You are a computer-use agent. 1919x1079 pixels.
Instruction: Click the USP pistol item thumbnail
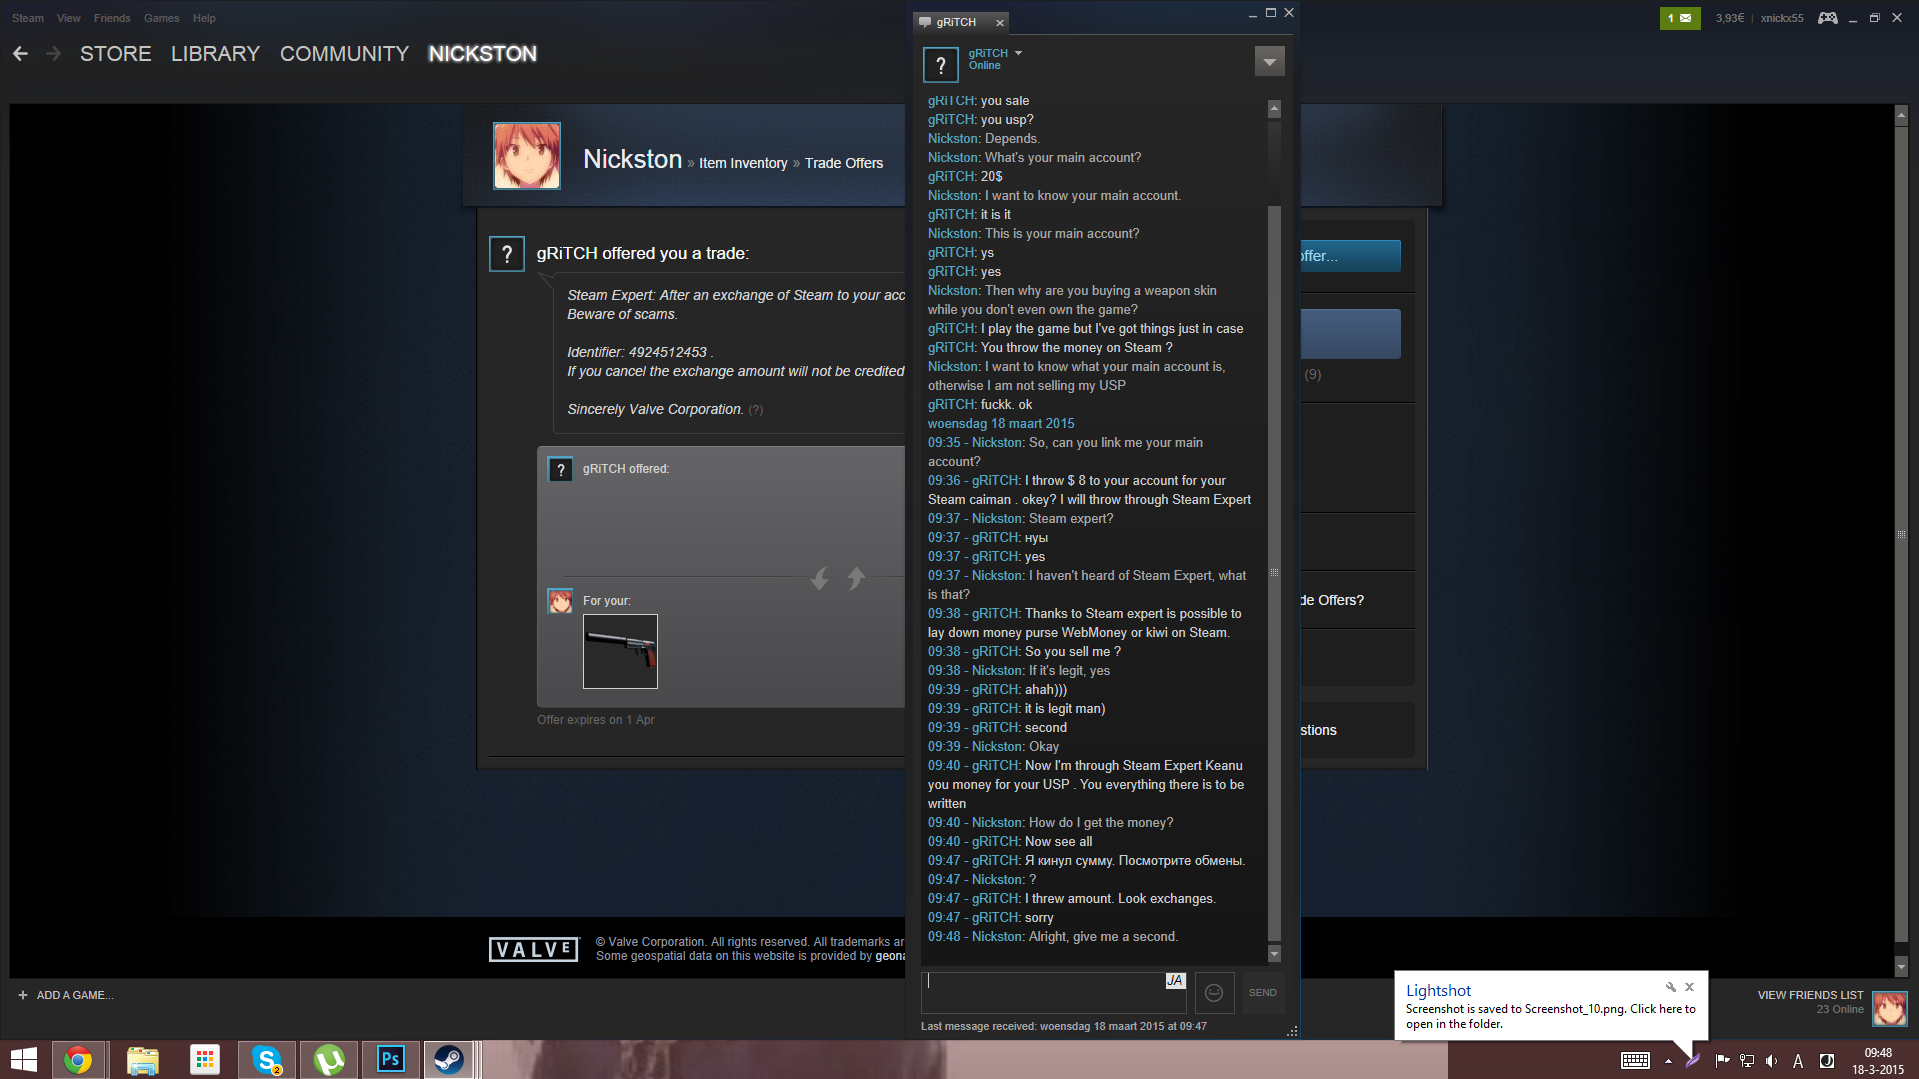point(620,651)
